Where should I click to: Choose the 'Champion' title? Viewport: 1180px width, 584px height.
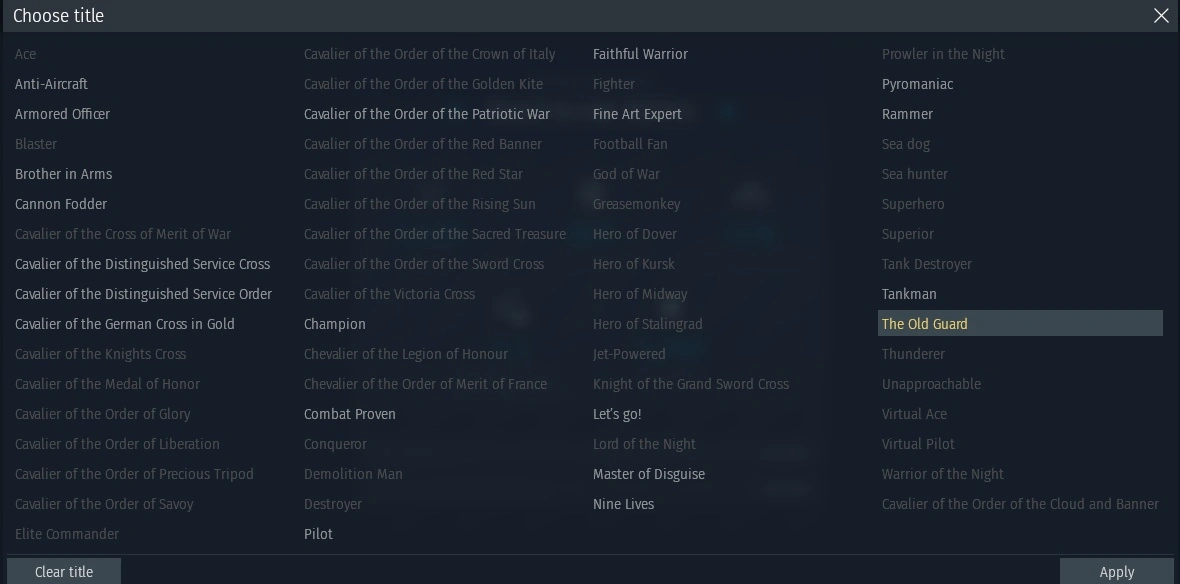335,324
